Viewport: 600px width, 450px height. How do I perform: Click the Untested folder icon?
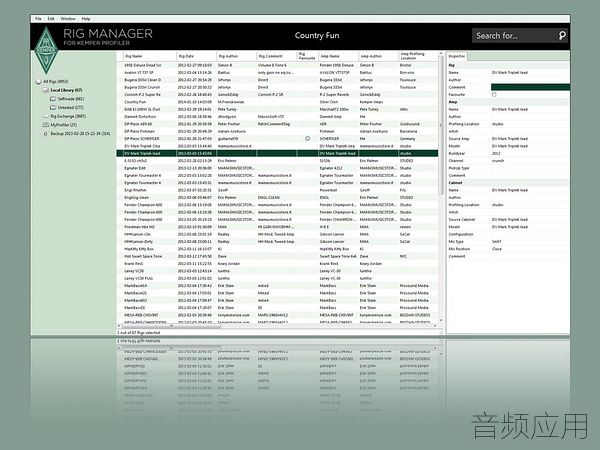(x=53, y=108)
